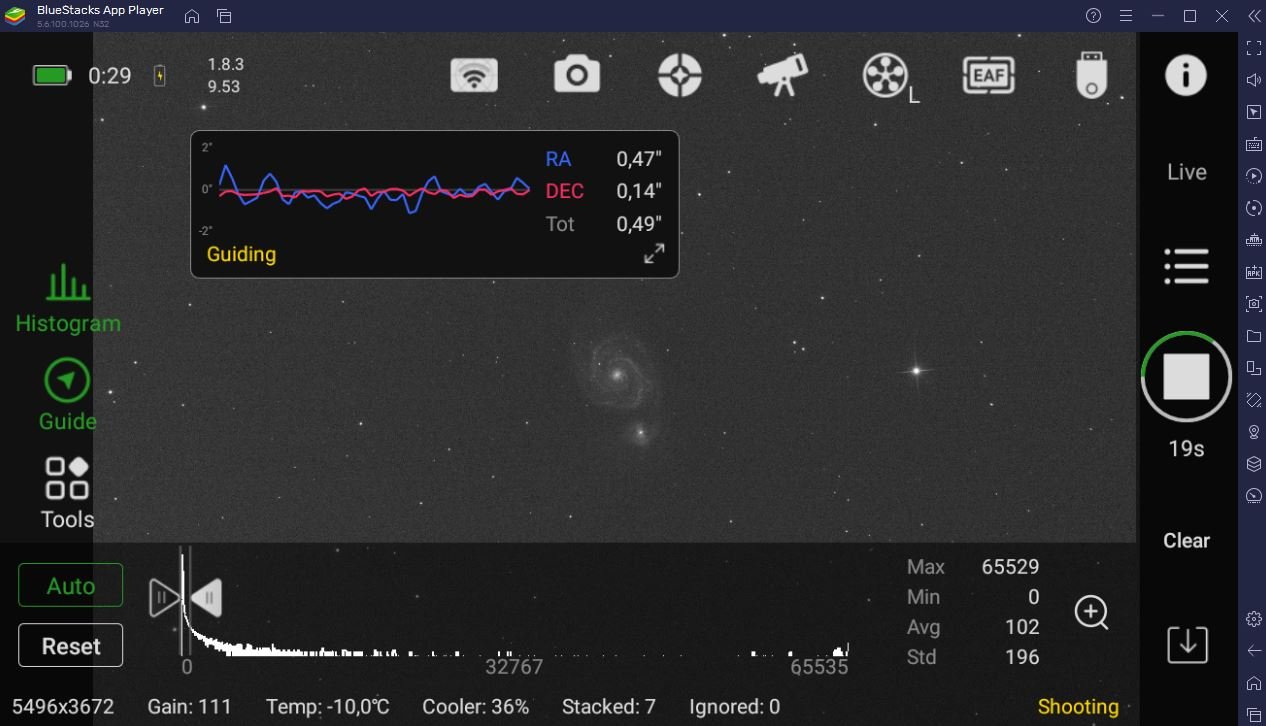
Task: Clear the current stack
Action: click(x=1187, y=540)
